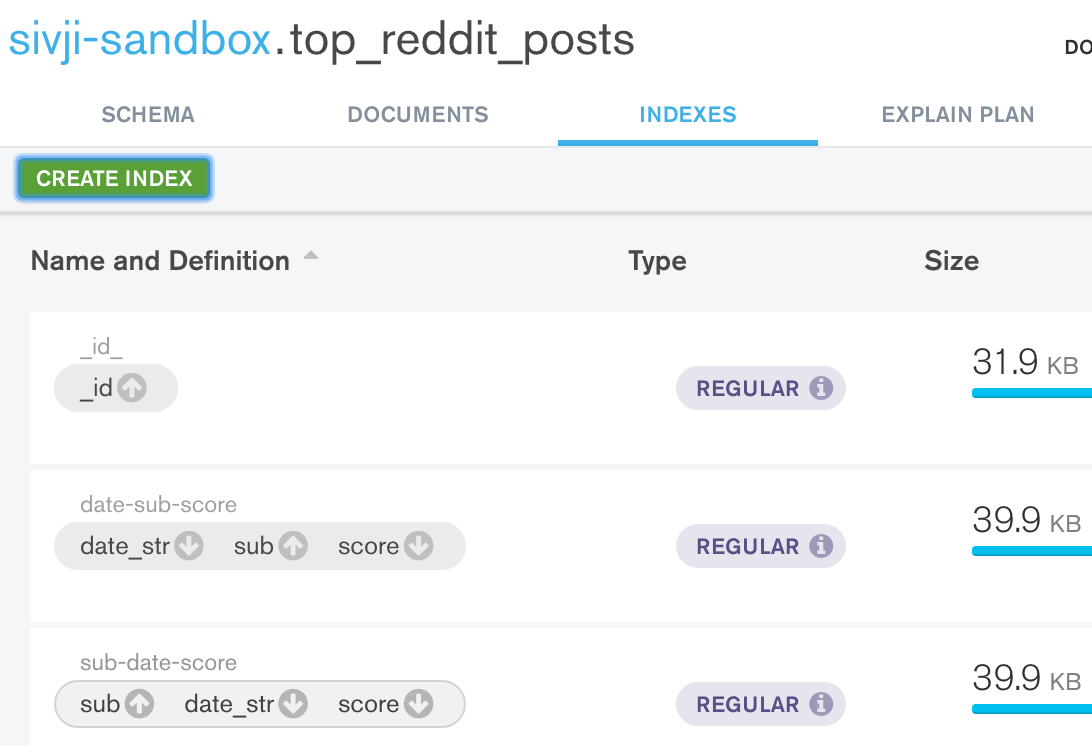
Task: Sort by the Size column header
Action: (x=951, y=262)
